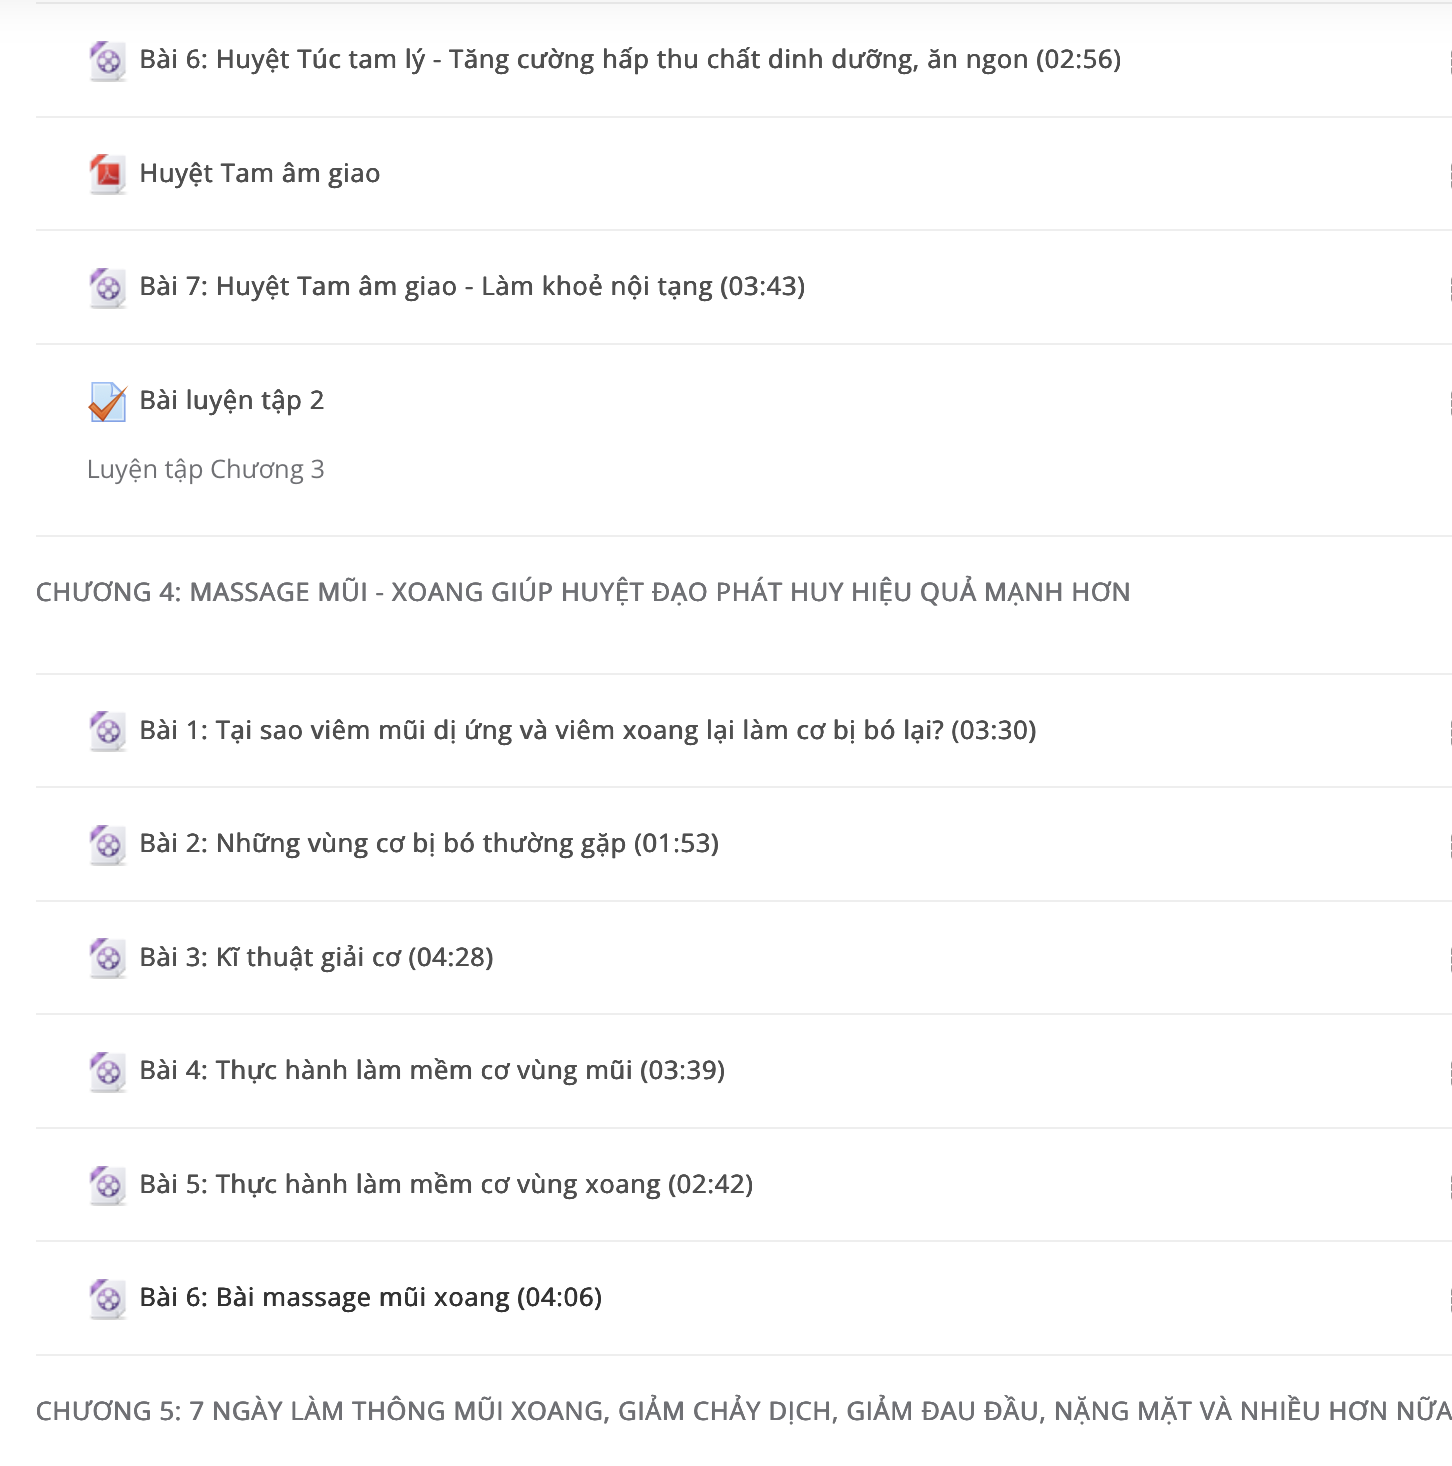Open Bài 6: Bài massage mũi xoang lesson
This screenshot has width=1452, height=1466.
371,1298
